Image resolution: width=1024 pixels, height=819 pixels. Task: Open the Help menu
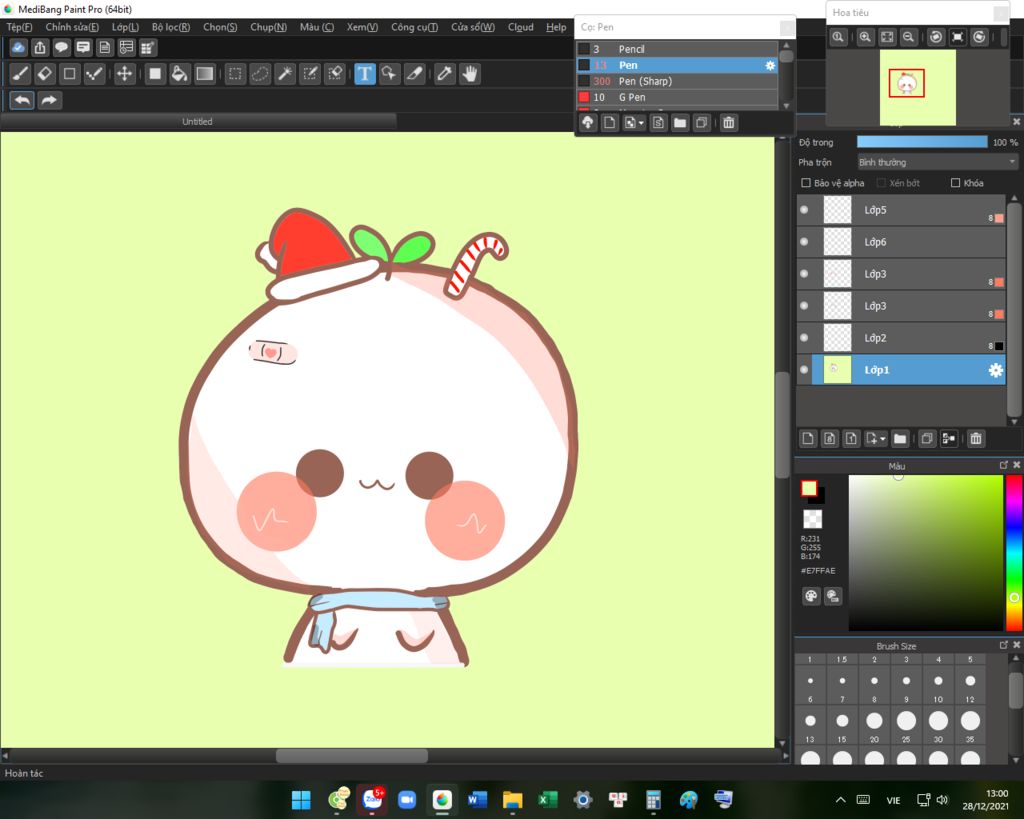[556, 27]
